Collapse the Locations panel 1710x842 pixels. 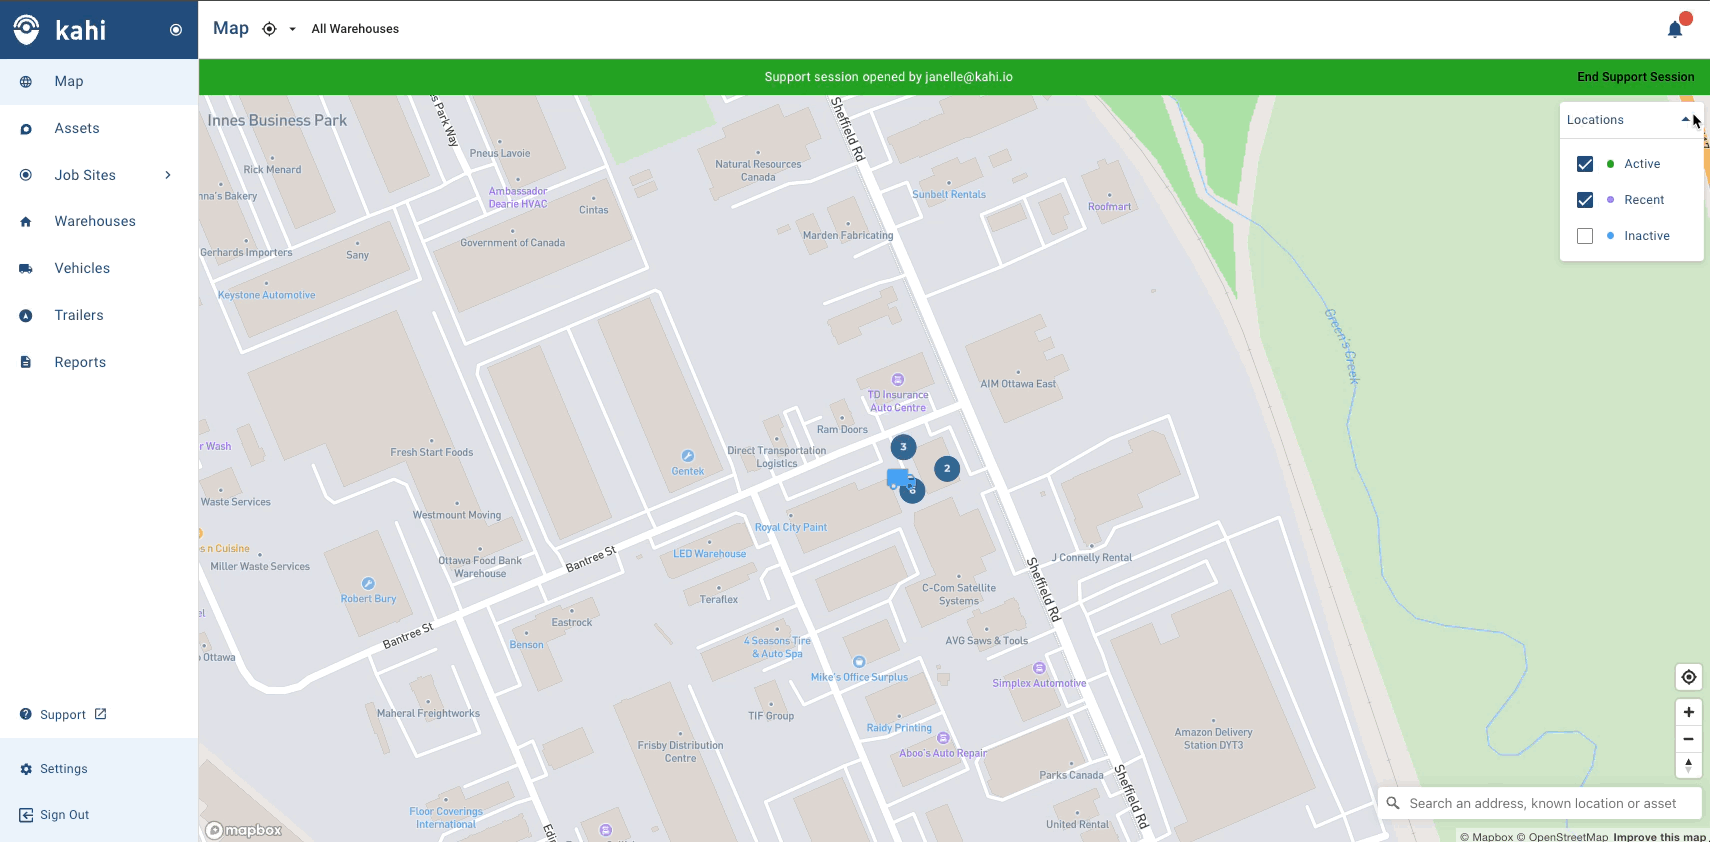pyautogui.click(x=1686, y=120)
